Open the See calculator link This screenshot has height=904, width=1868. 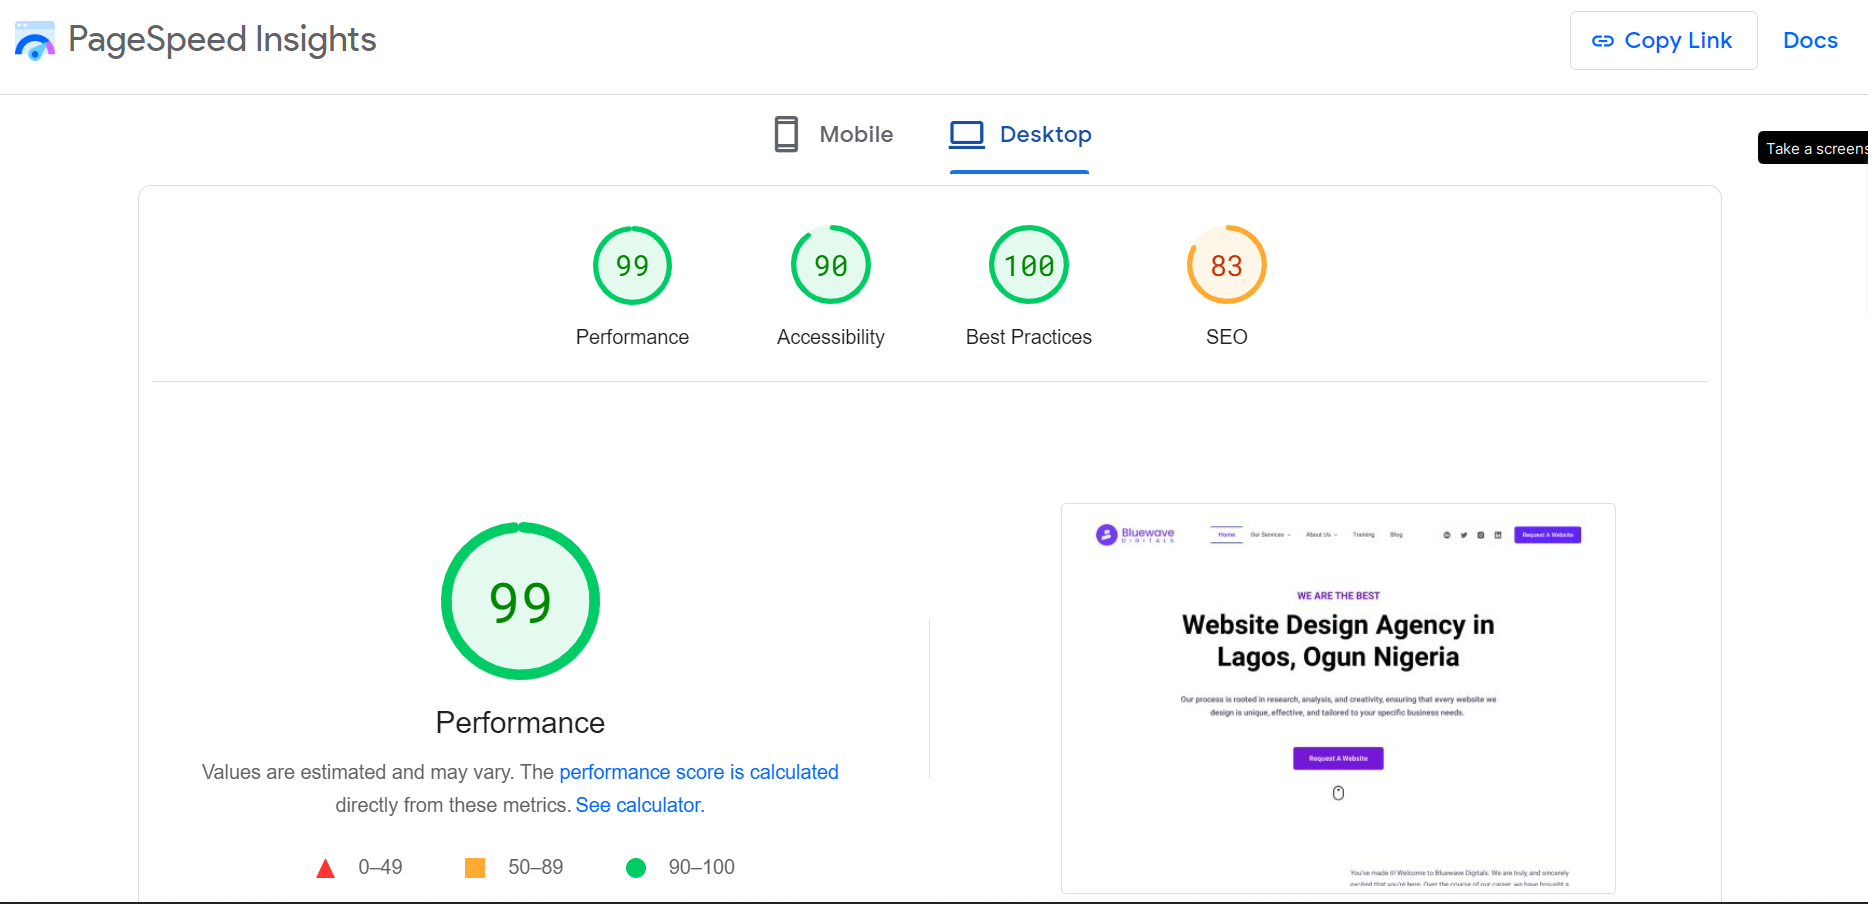[x=639, y=804]
